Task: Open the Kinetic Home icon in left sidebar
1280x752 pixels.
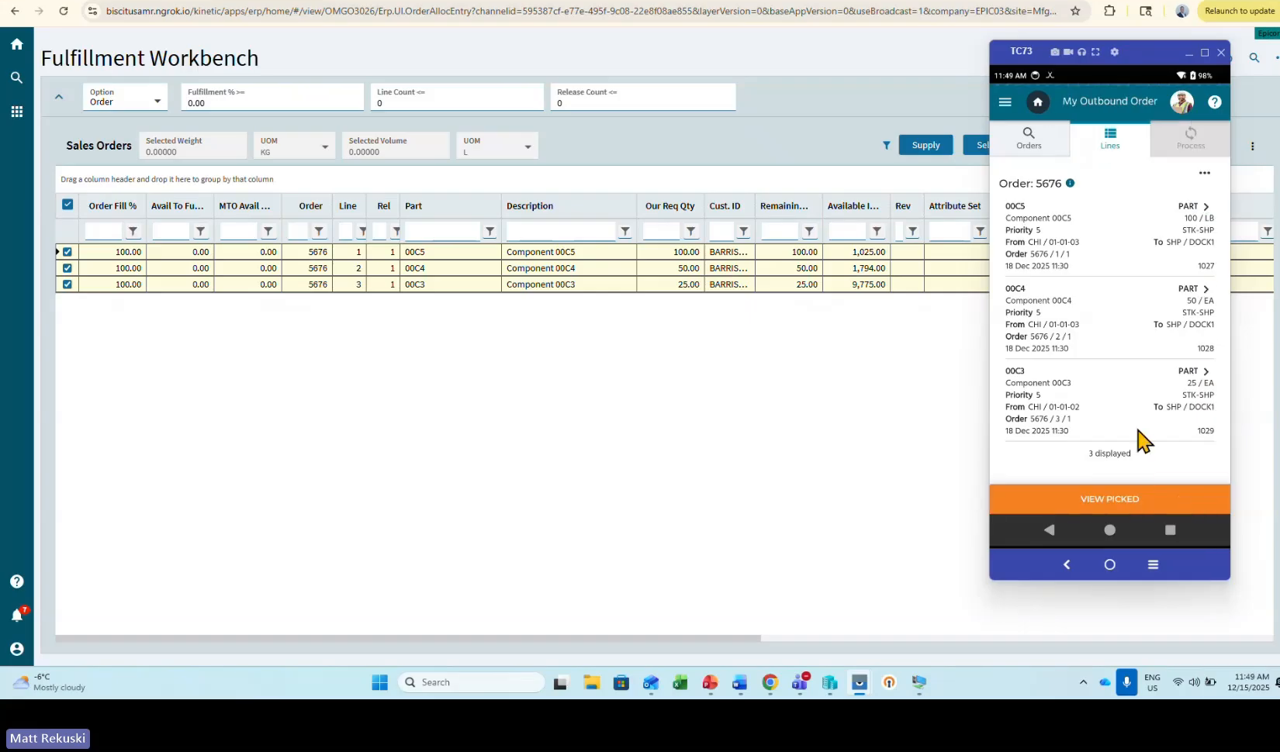Action: coord(16,44)
